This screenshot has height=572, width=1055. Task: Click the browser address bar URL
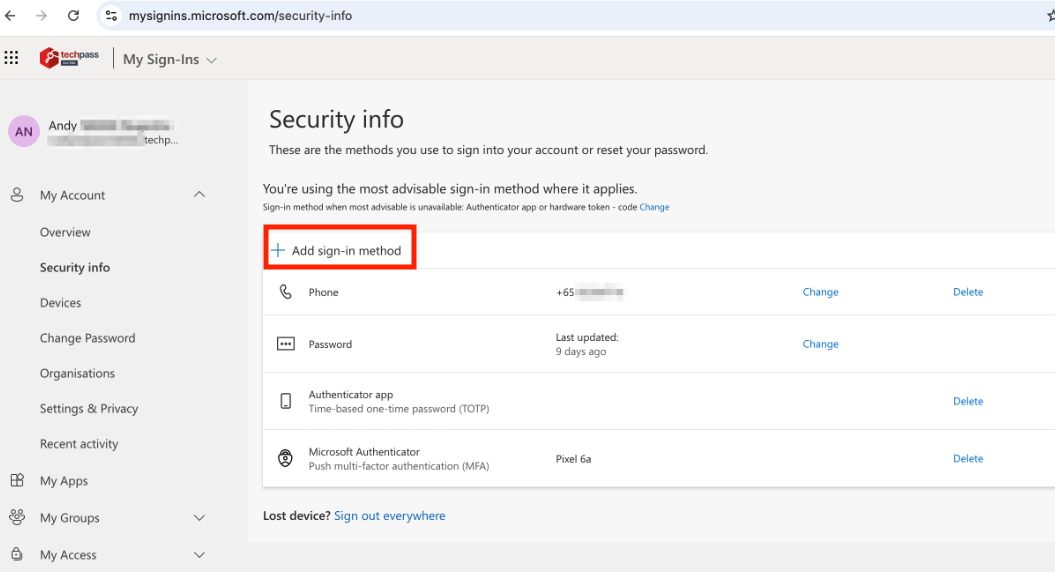240,16
